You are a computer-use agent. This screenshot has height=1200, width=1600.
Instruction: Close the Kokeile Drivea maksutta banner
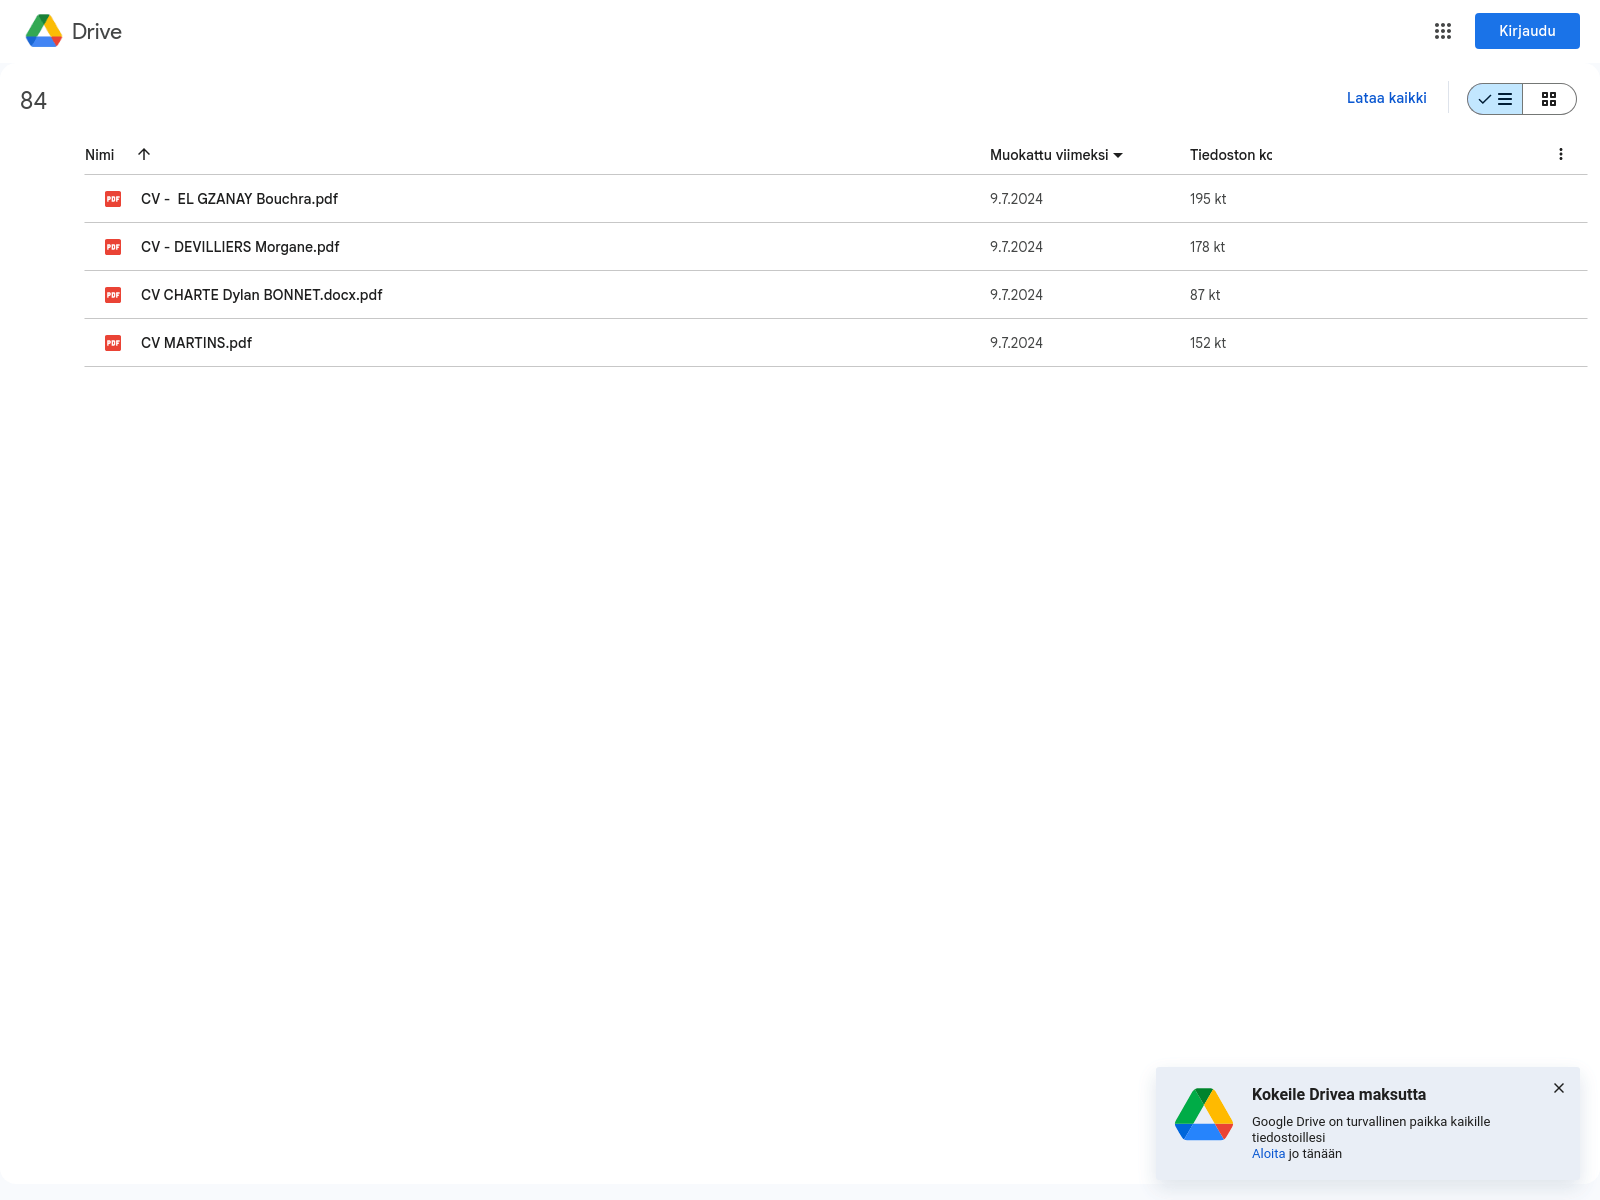click(x=1559, y=1088)
